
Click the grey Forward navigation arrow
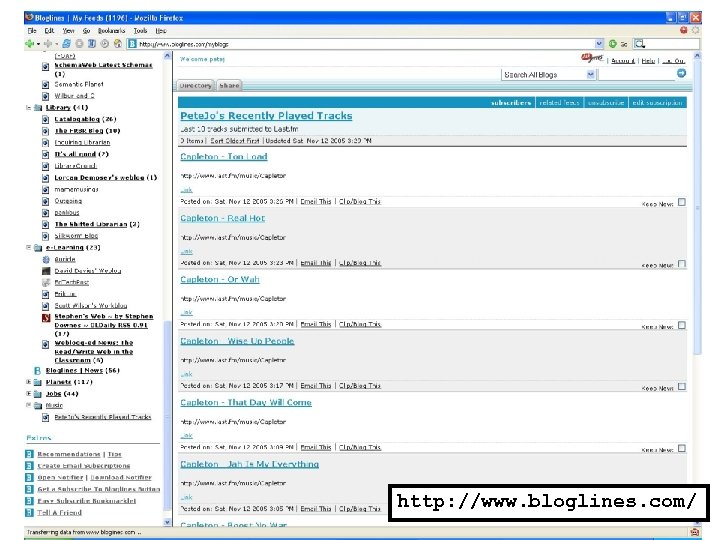(x=48, y=44)
